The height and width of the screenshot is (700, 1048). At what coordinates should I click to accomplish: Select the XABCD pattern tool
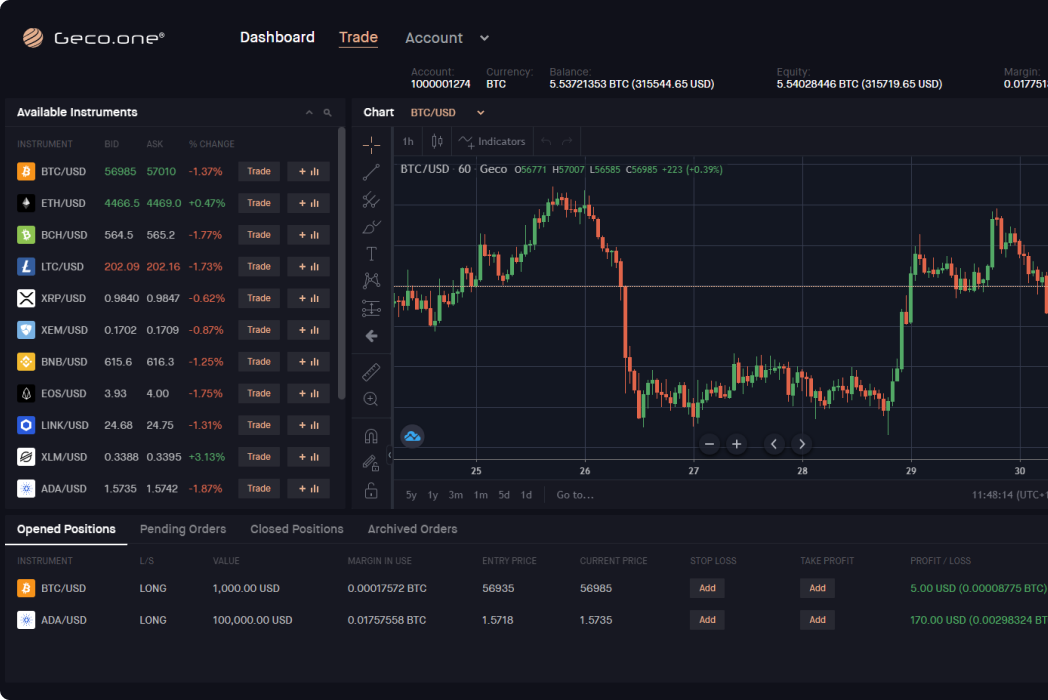tap(371, 281)
